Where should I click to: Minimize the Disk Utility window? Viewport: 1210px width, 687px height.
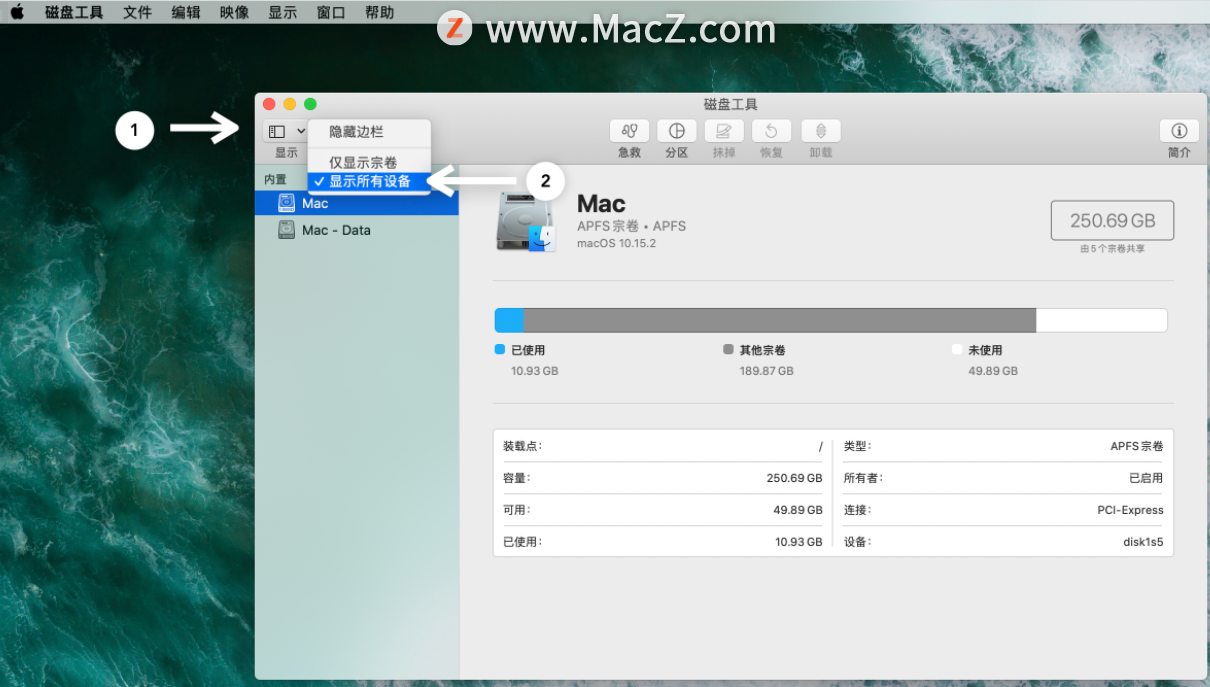290,104
